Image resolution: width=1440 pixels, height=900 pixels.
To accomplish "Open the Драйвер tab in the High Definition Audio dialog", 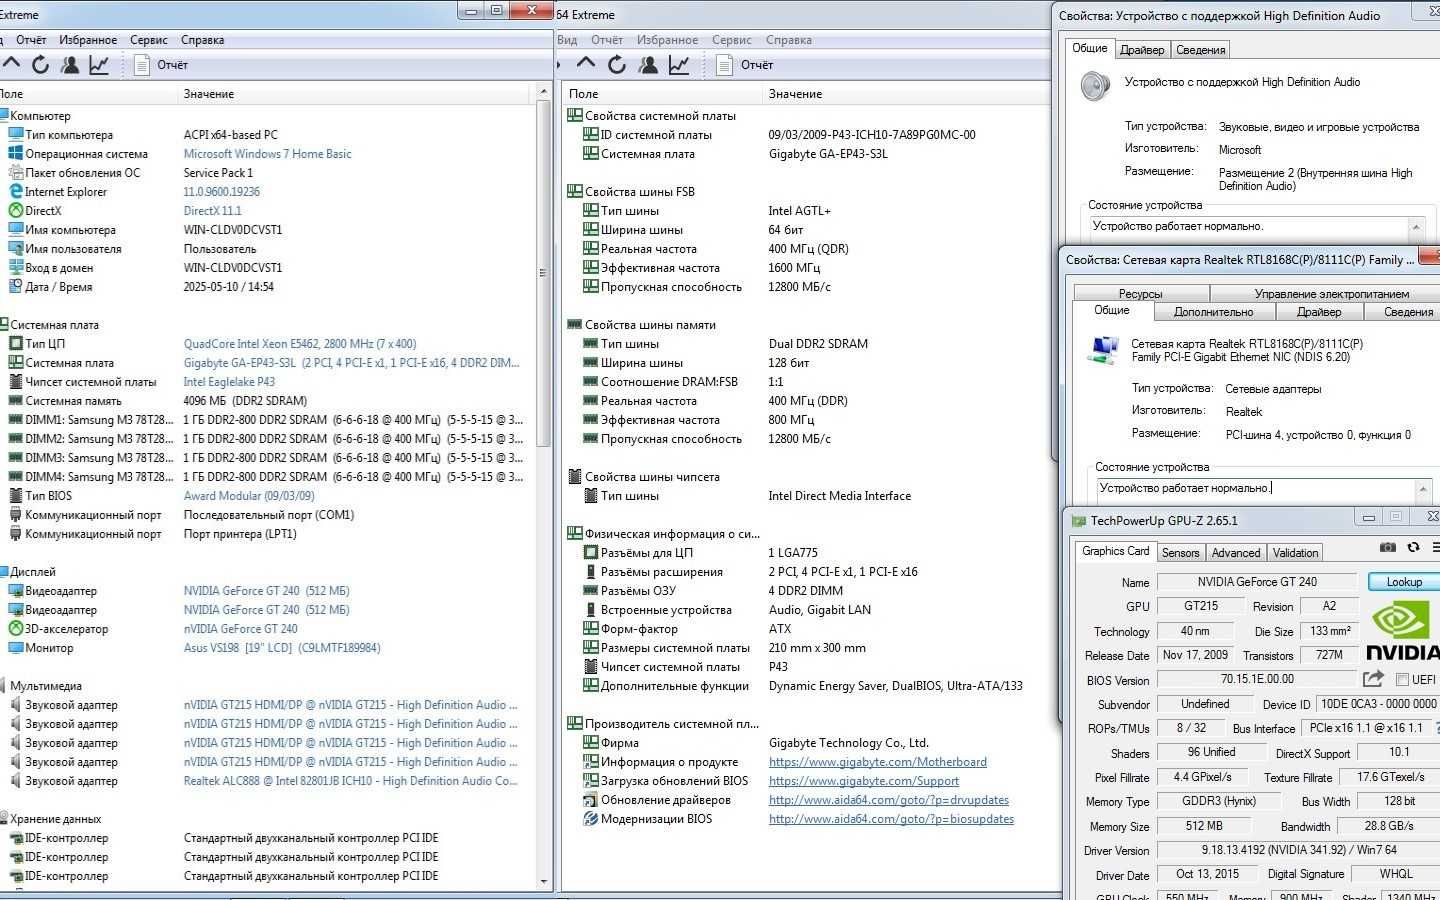I will [1142, 50].
